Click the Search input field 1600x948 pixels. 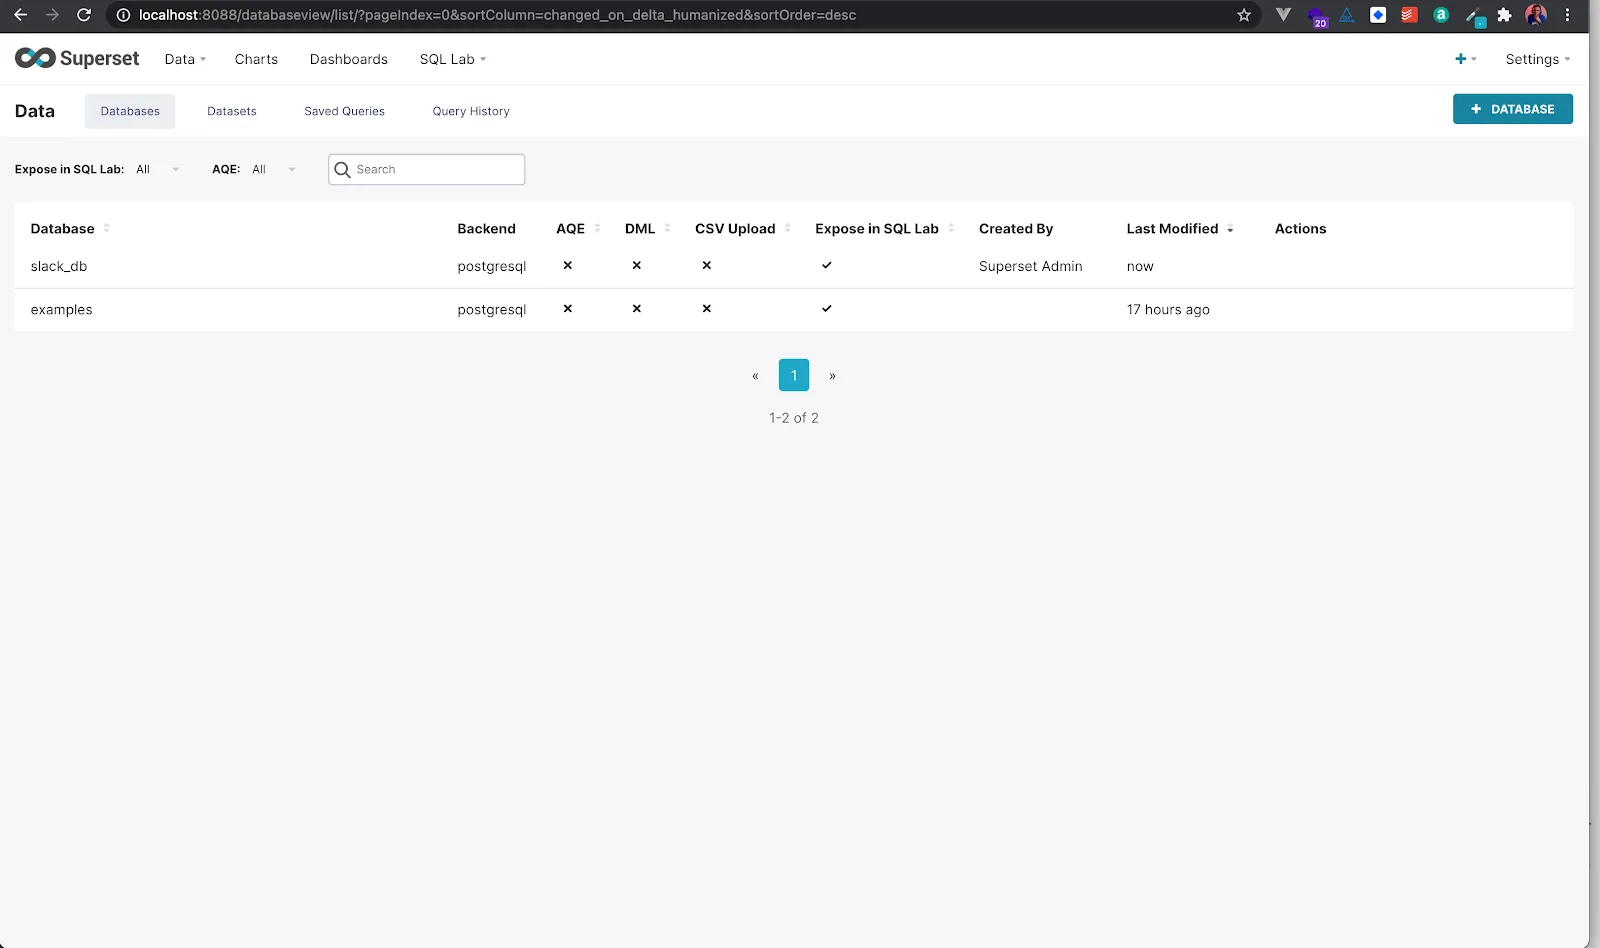(427, 169)
